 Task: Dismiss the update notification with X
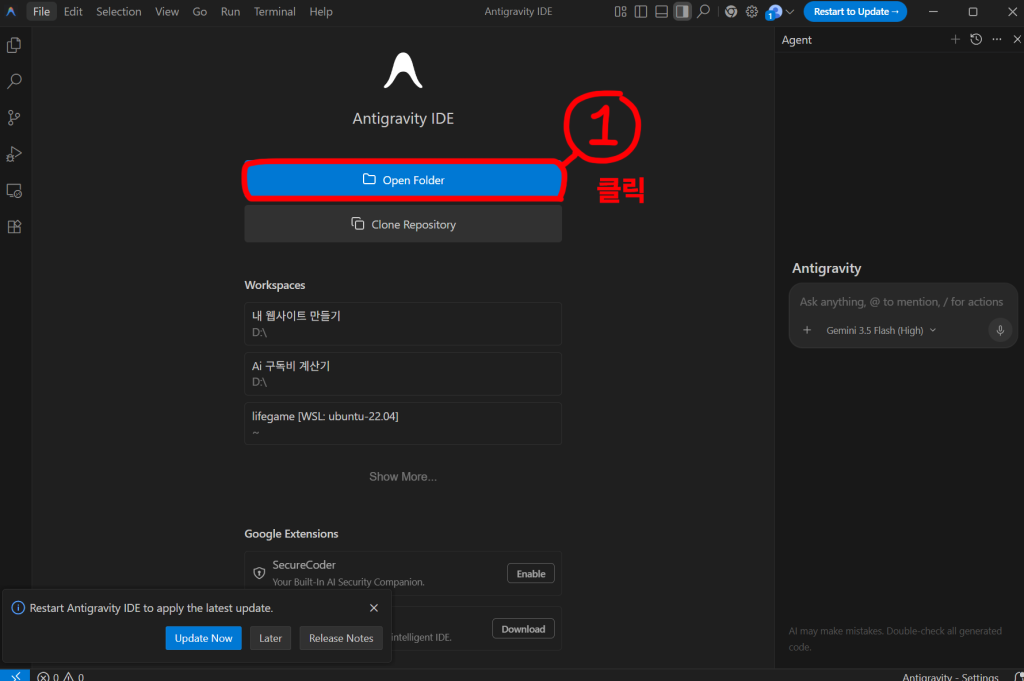coord(374,608)
